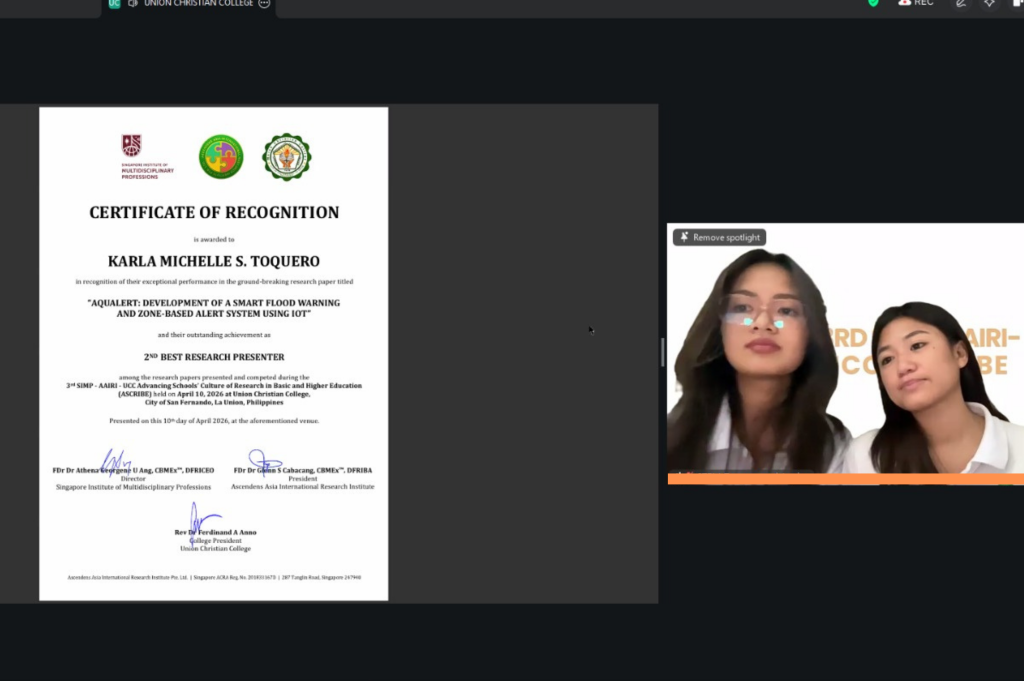Image resolution: width=1024 pixels, height=681 pixels.
Task: Click the Certificate of Recognition heading
Action: coord(214,212)
